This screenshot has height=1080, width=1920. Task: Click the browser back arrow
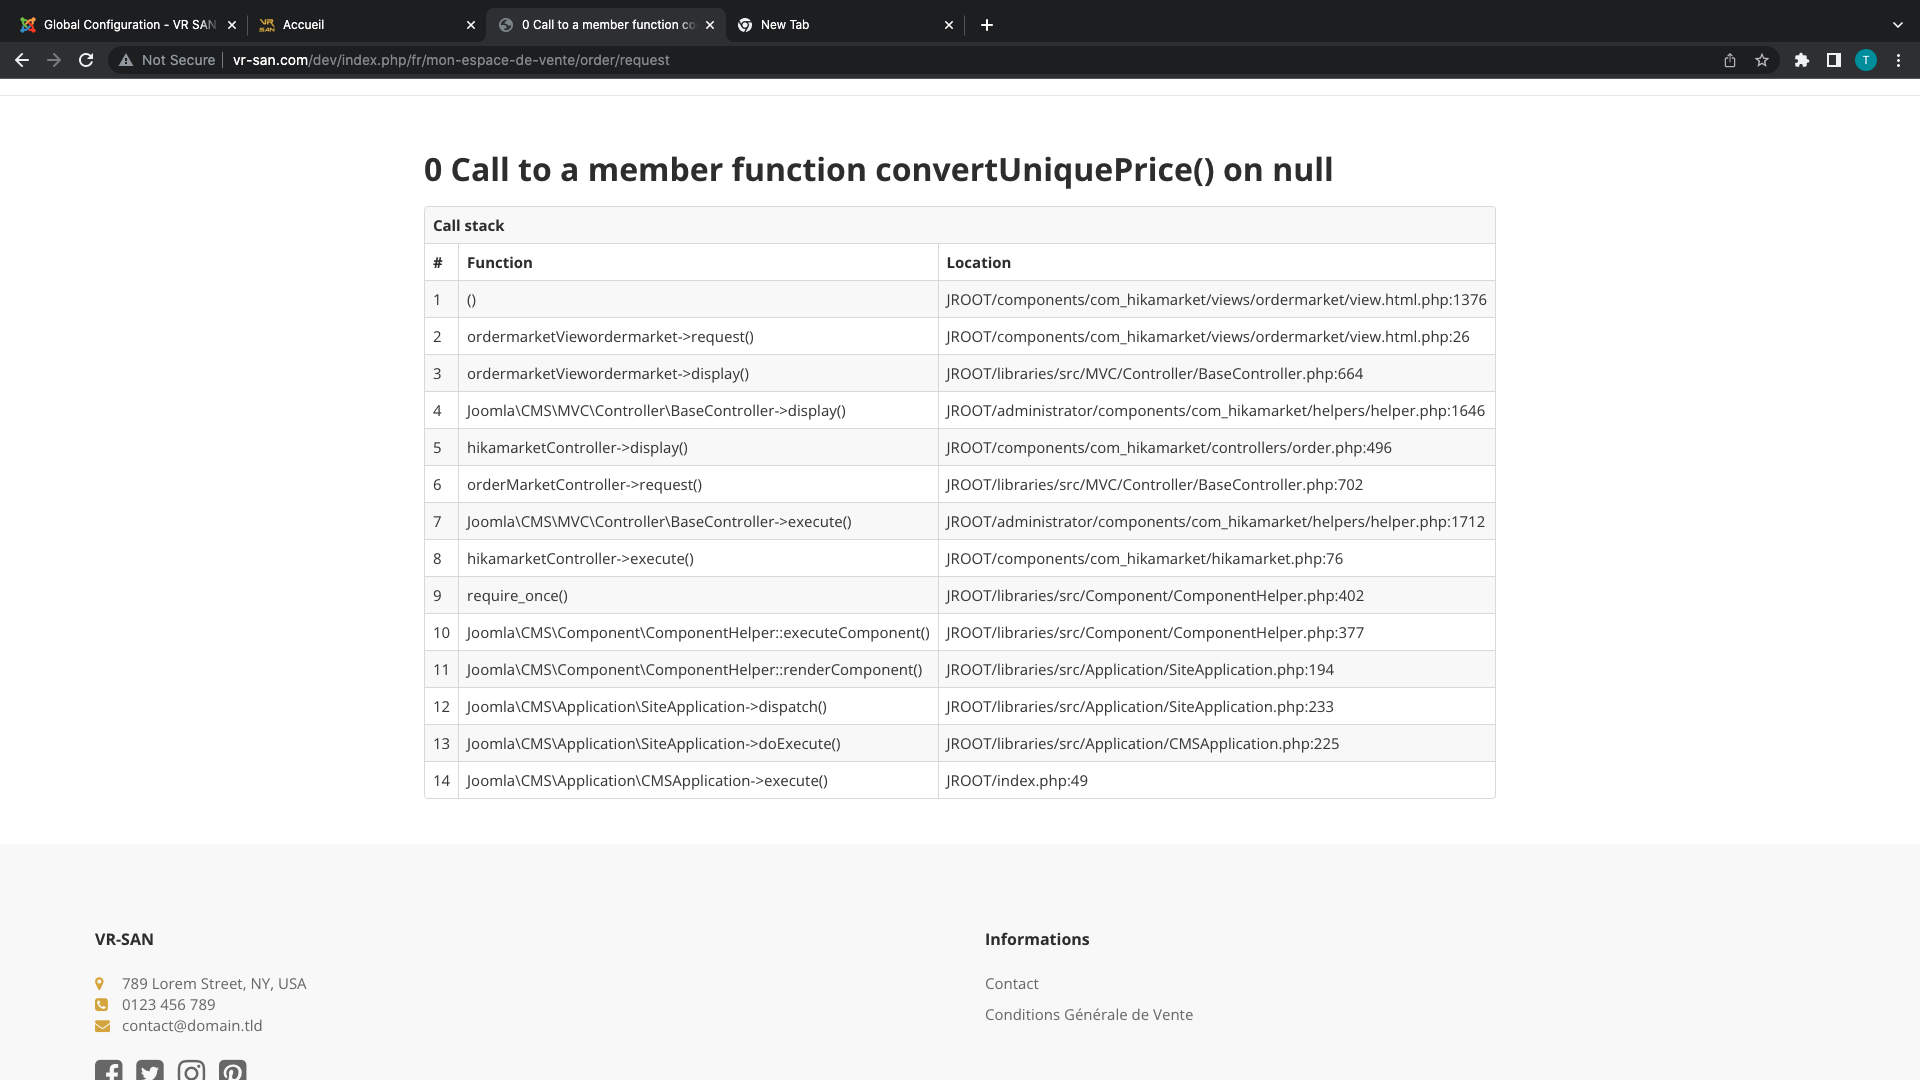click(x=22, y=60)
